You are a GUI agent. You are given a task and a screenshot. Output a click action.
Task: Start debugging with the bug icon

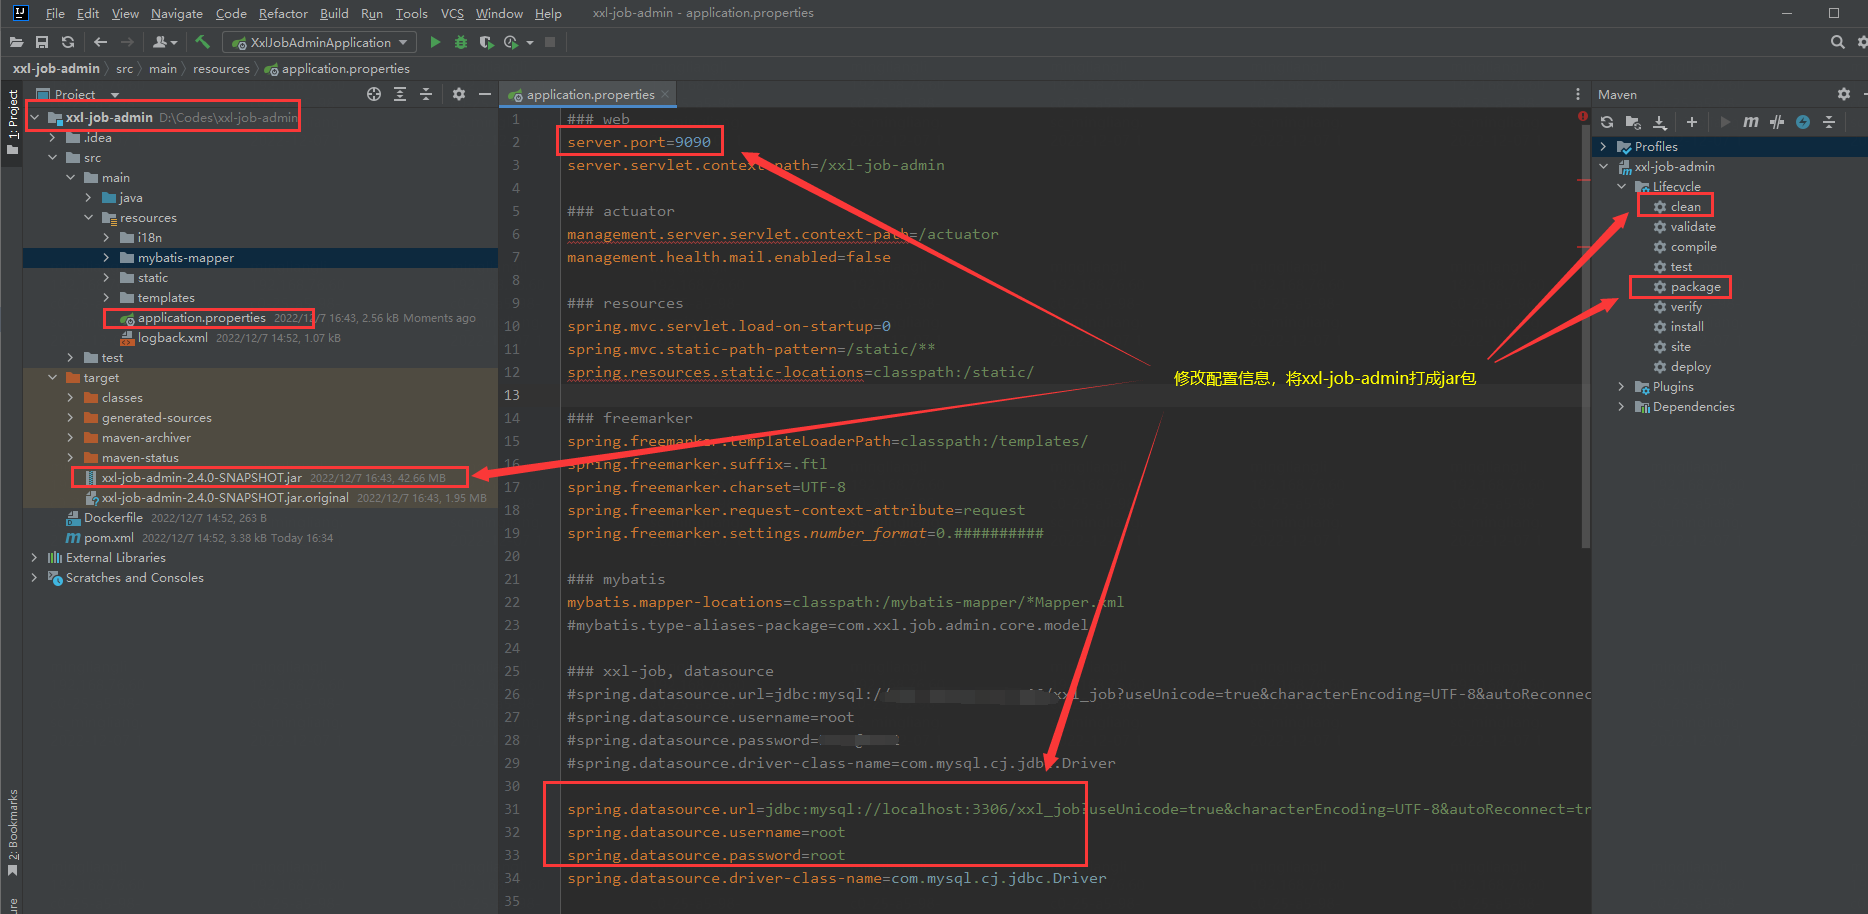point(461,42)
